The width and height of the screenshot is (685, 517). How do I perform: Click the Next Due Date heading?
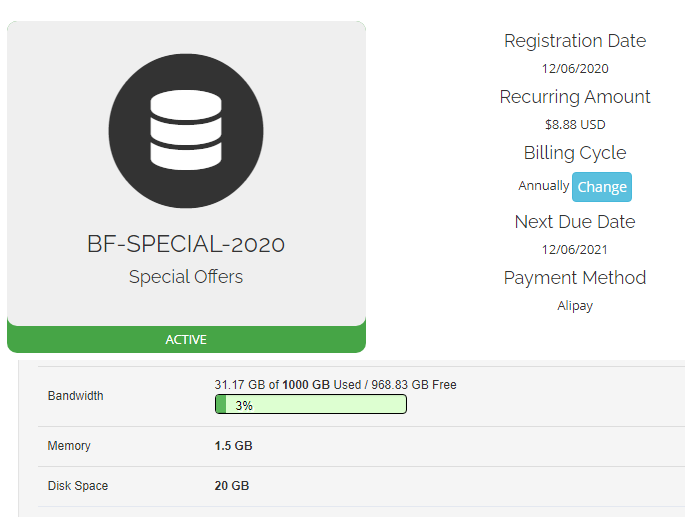[x=575, y=222]
